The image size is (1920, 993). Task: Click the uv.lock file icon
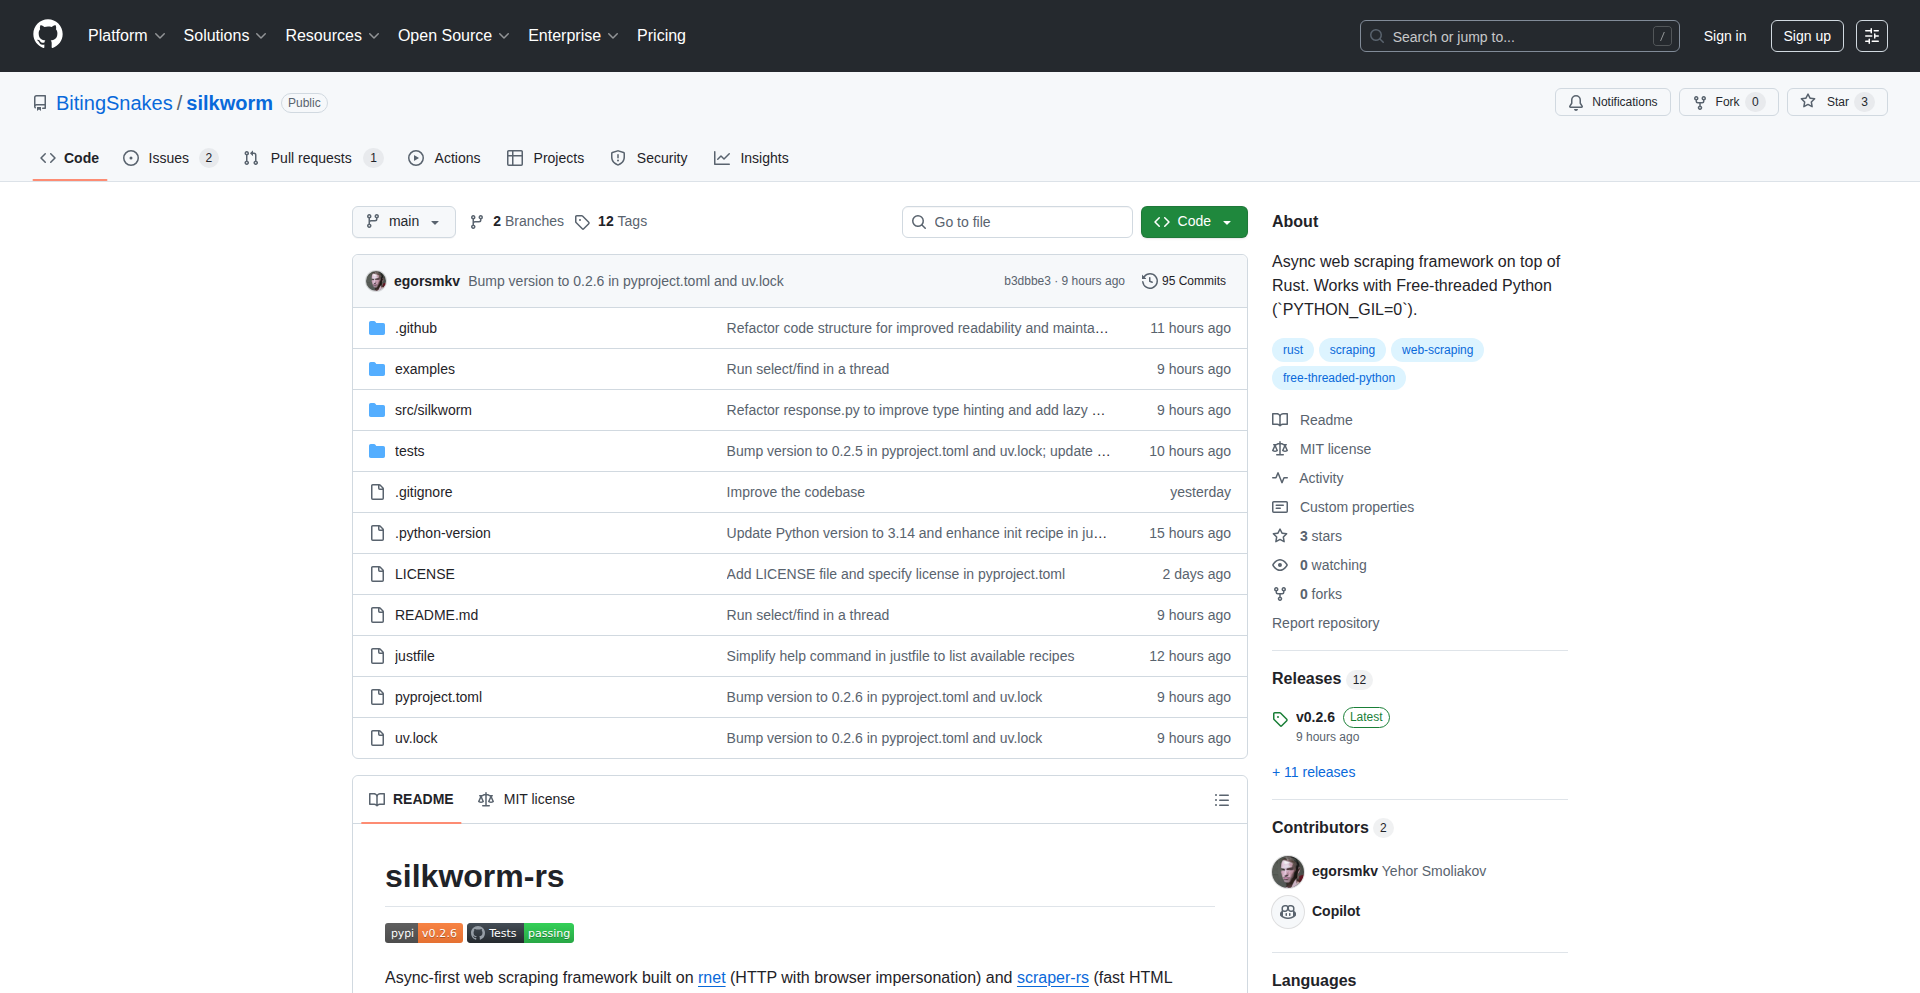click(x=377, y=738)
